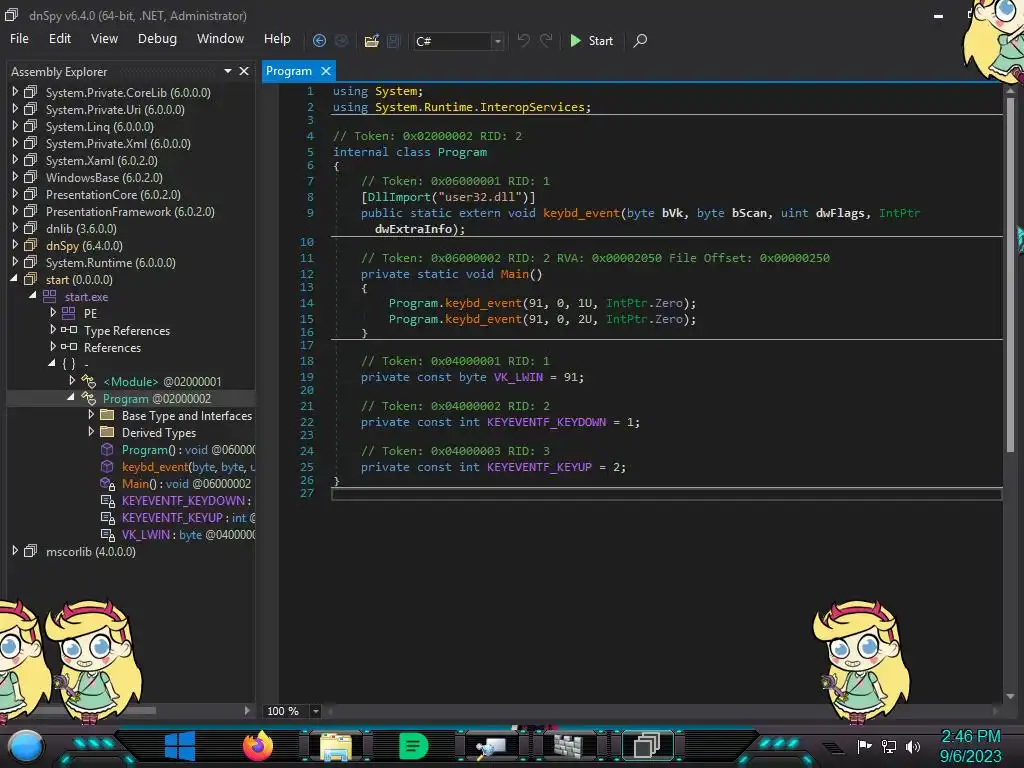
Task: Select the Program document tab
Action: tap(289, 71)
